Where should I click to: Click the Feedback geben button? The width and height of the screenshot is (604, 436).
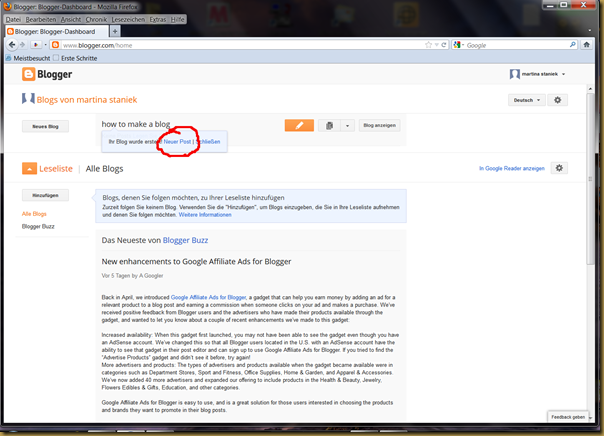[x=568, y=417]
